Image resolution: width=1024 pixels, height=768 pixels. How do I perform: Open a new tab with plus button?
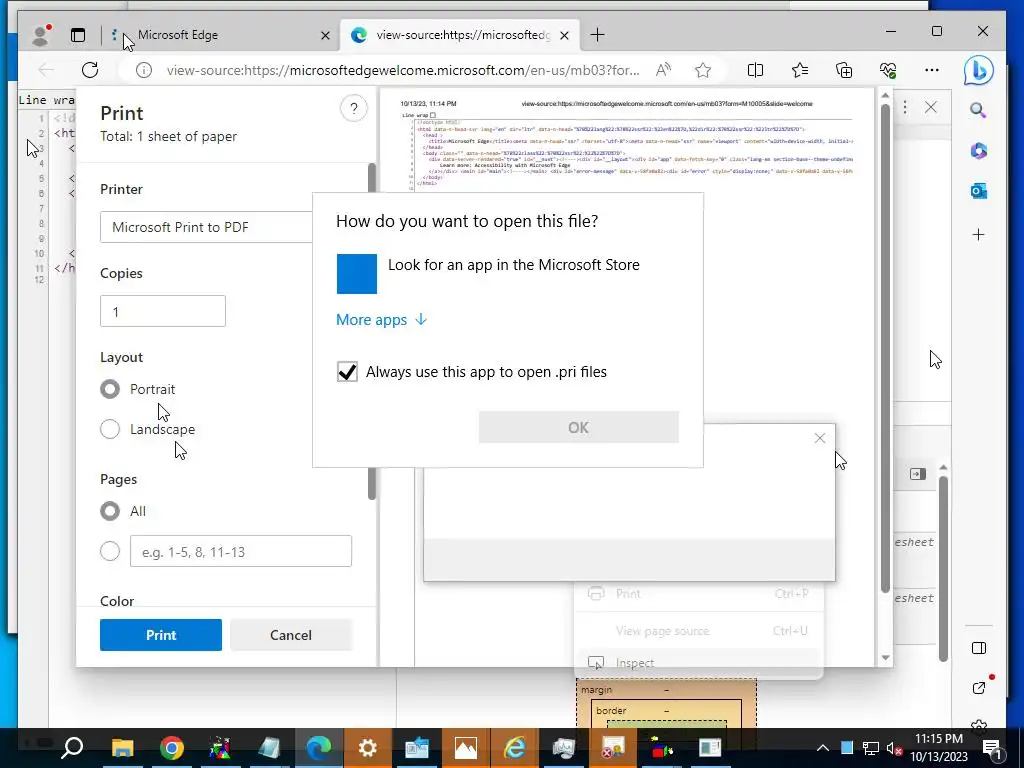pyautogui.click(x=597, y=35)
